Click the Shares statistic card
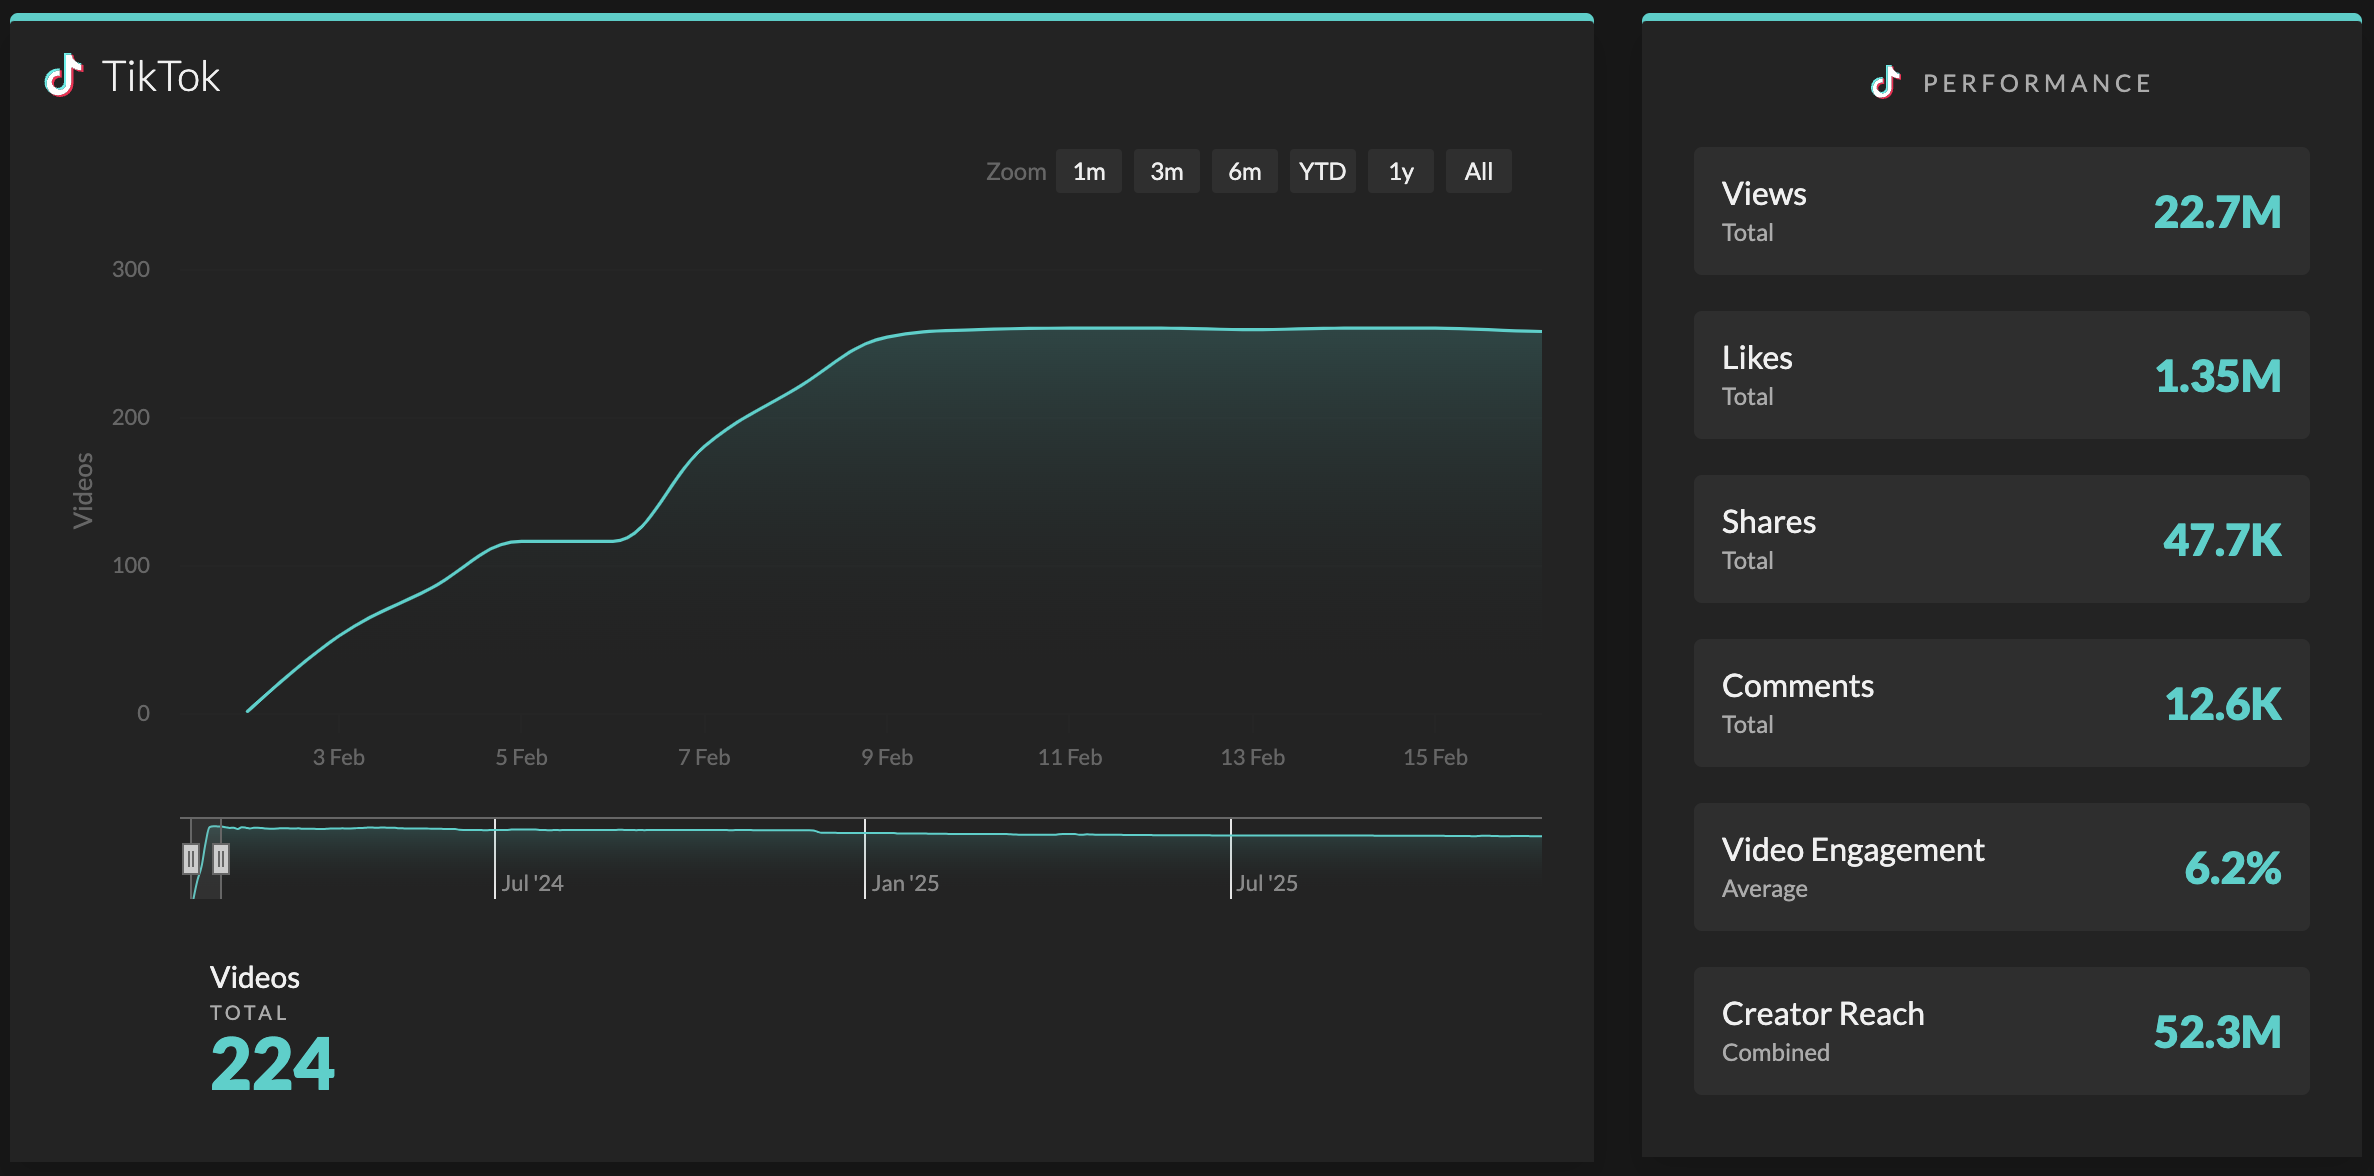The height and width of the screenshot is (1176, 2374). [2000, 538]
